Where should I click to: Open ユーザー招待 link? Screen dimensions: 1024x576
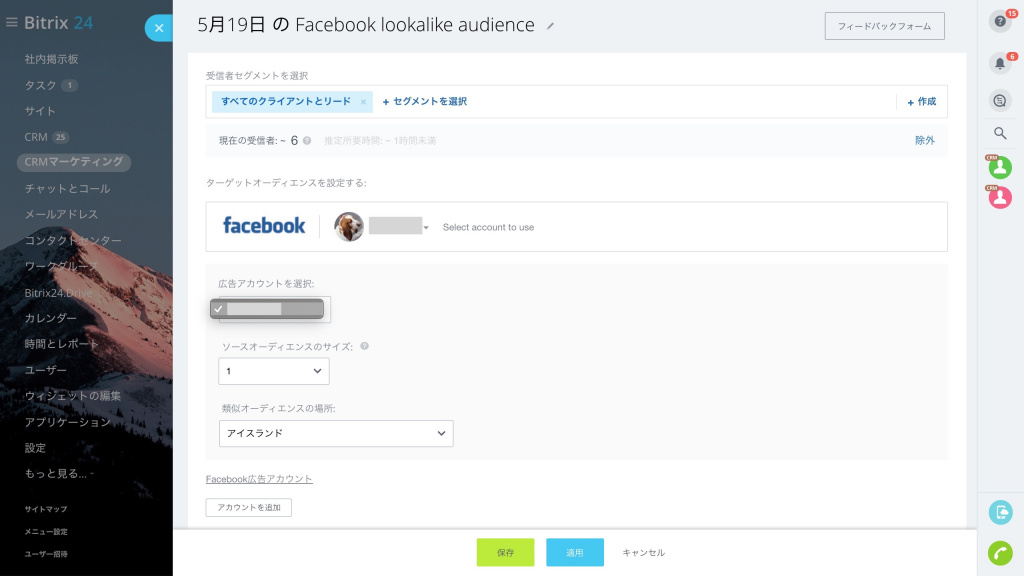click(x=46, y=554)
